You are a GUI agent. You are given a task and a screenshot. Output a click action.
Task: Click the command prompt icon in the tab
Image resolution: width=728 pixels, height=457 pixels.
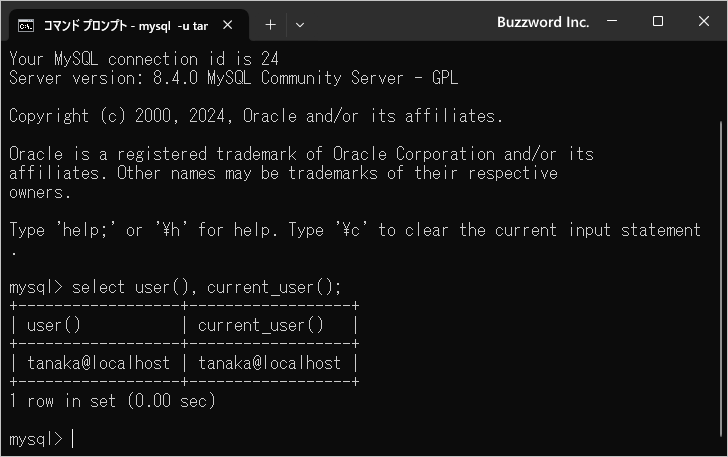pos(28,24)
